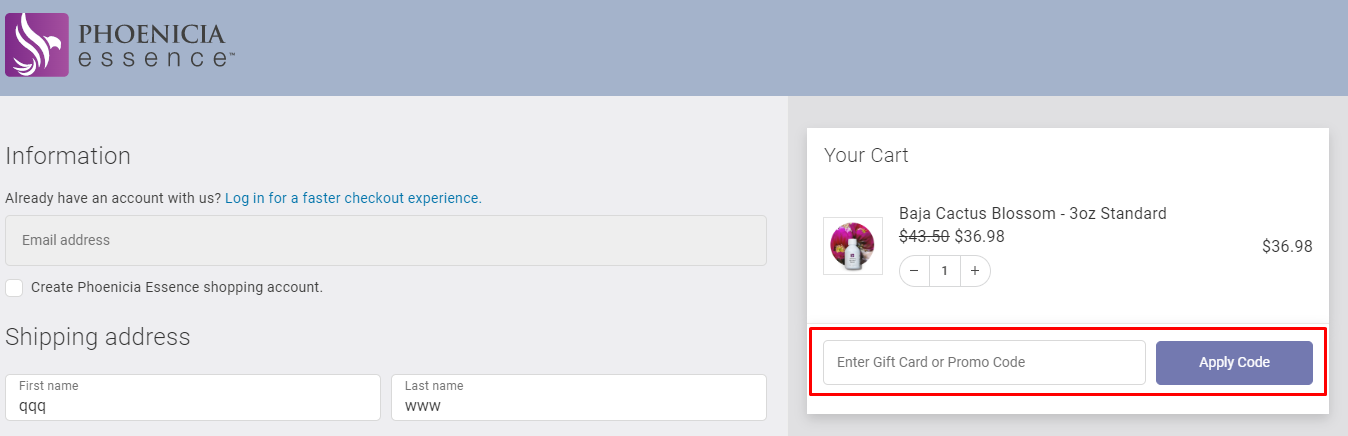Screen dimensions: 1348x436
Task: Click the struck-through $43.50 original price
Action: 924,237
